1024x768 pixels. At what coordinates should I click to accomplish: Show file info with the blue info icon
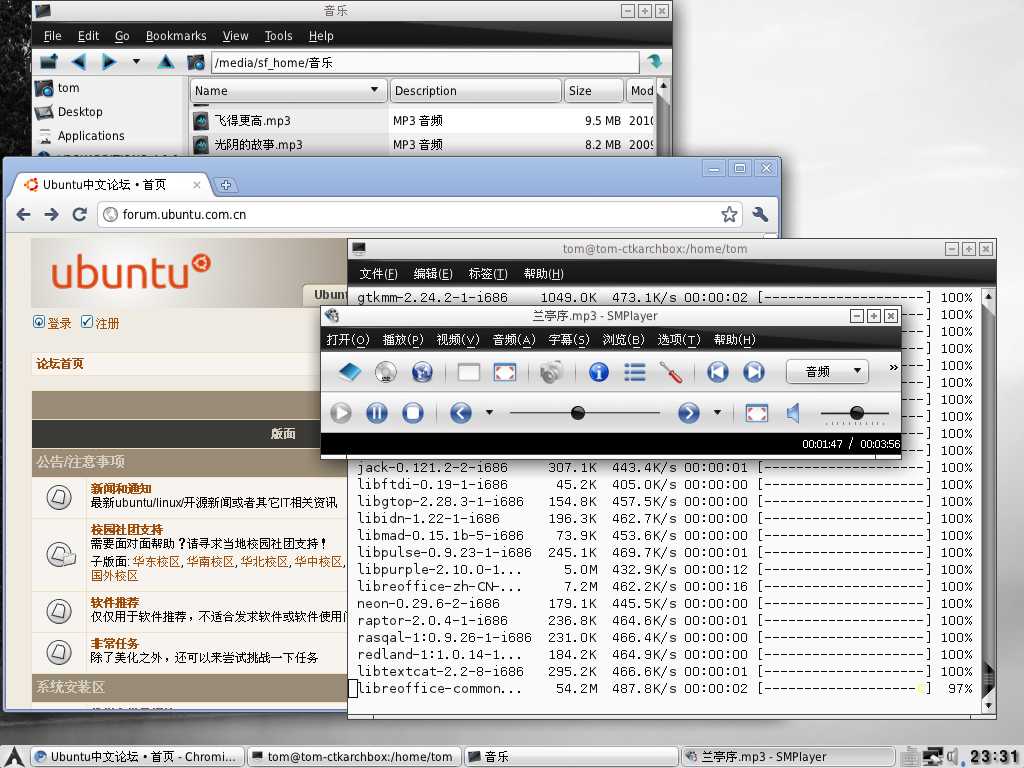598,372
